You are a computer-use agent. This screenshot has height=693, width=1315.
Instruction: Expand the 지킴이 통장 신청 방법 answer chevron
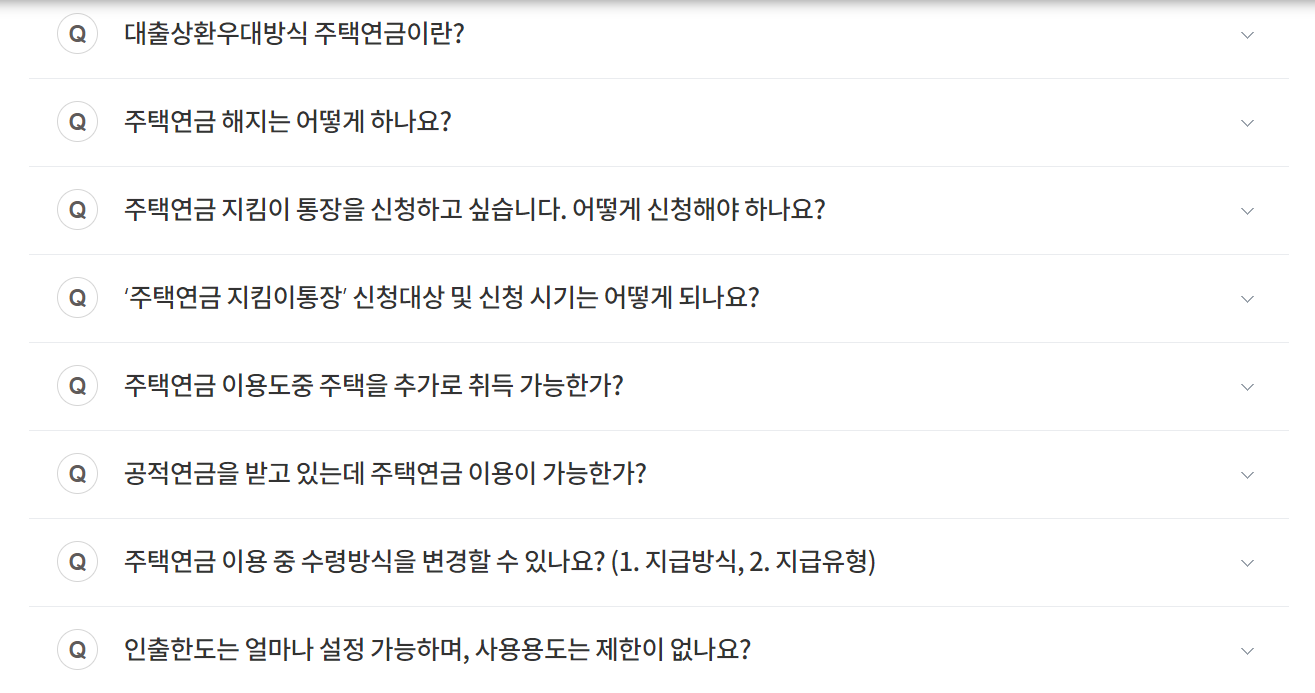pos(1246,210)
